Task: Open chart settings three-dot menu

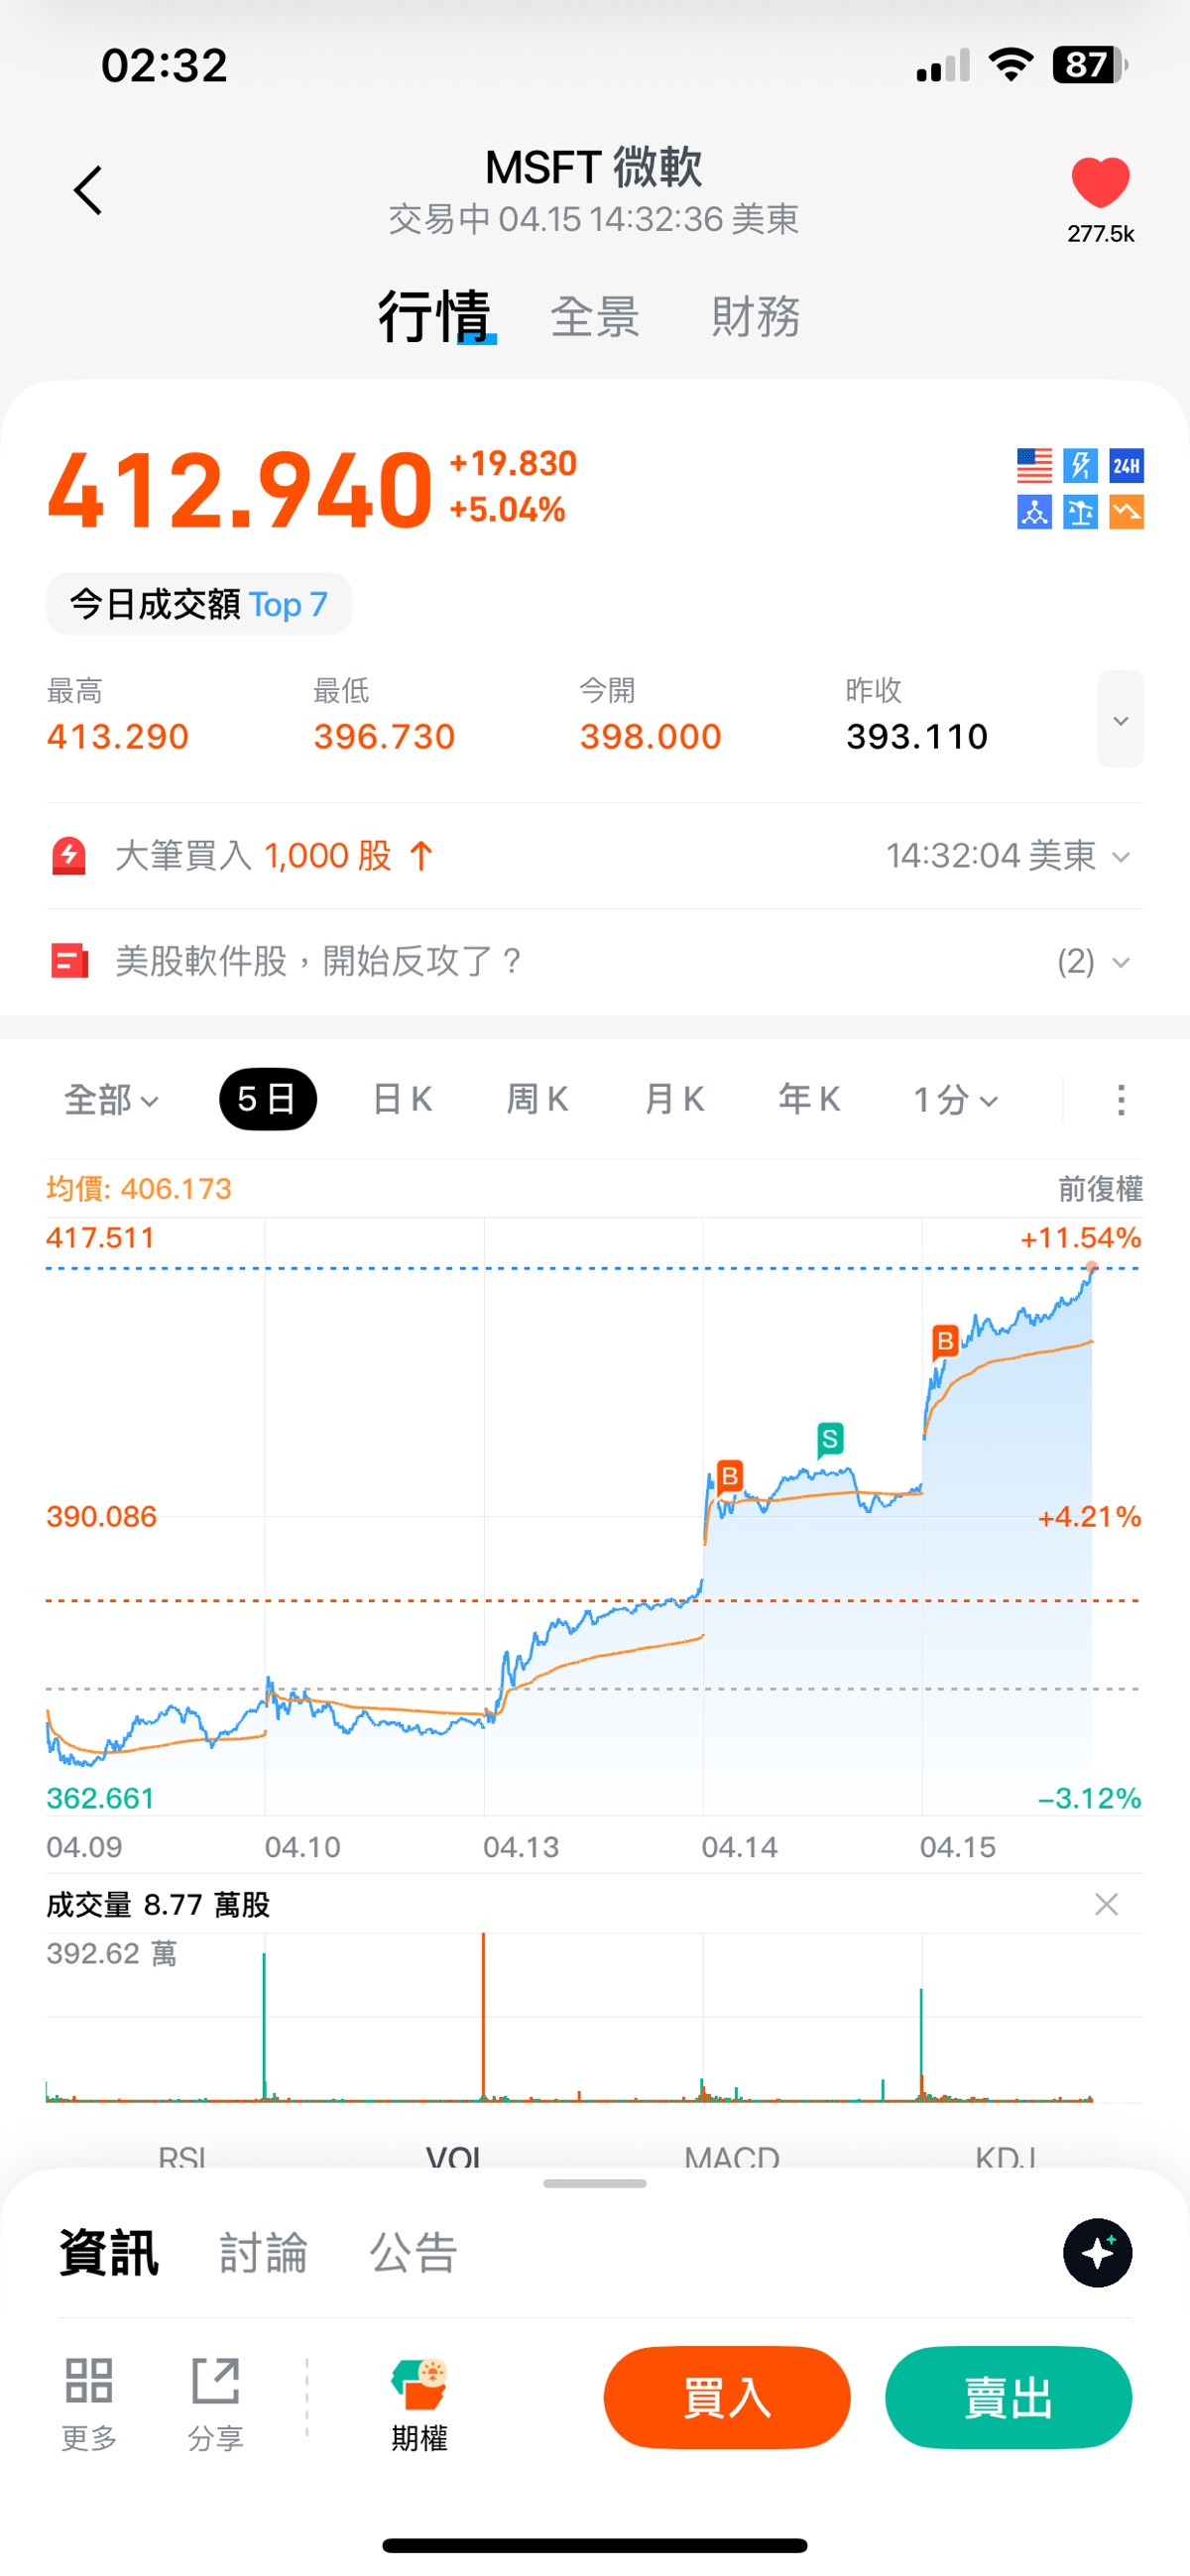Action: [1121, 1100]
